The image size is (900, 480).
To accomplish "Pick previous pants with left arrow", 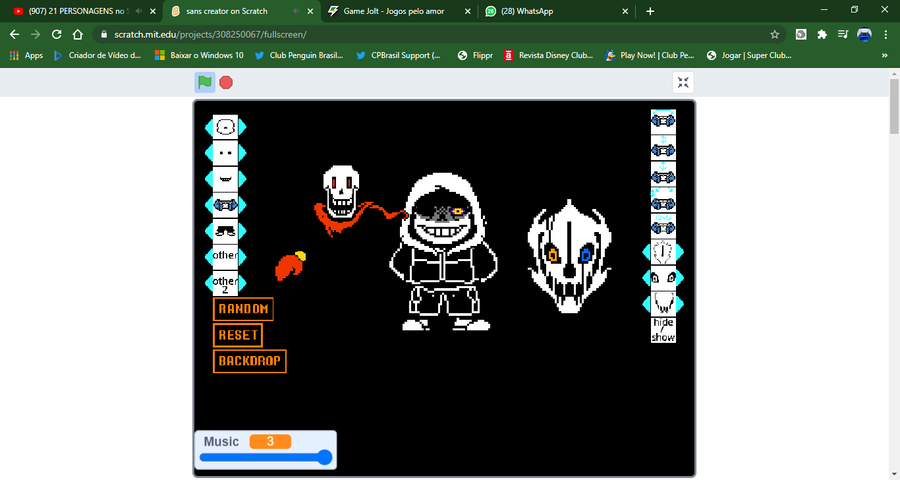I will click(x=209, y=230).
